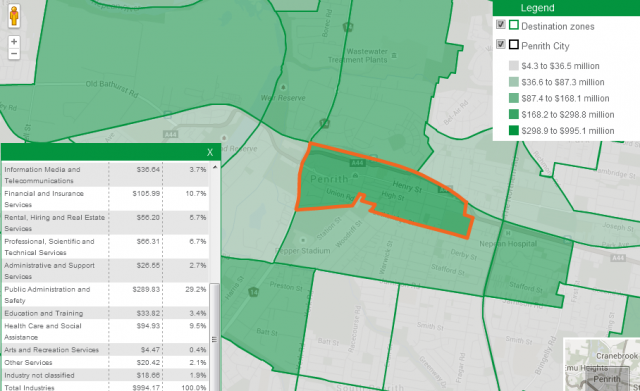Select Administrative and Support Services row
This screenshot has width=640, height=391.
pos(105,271)
